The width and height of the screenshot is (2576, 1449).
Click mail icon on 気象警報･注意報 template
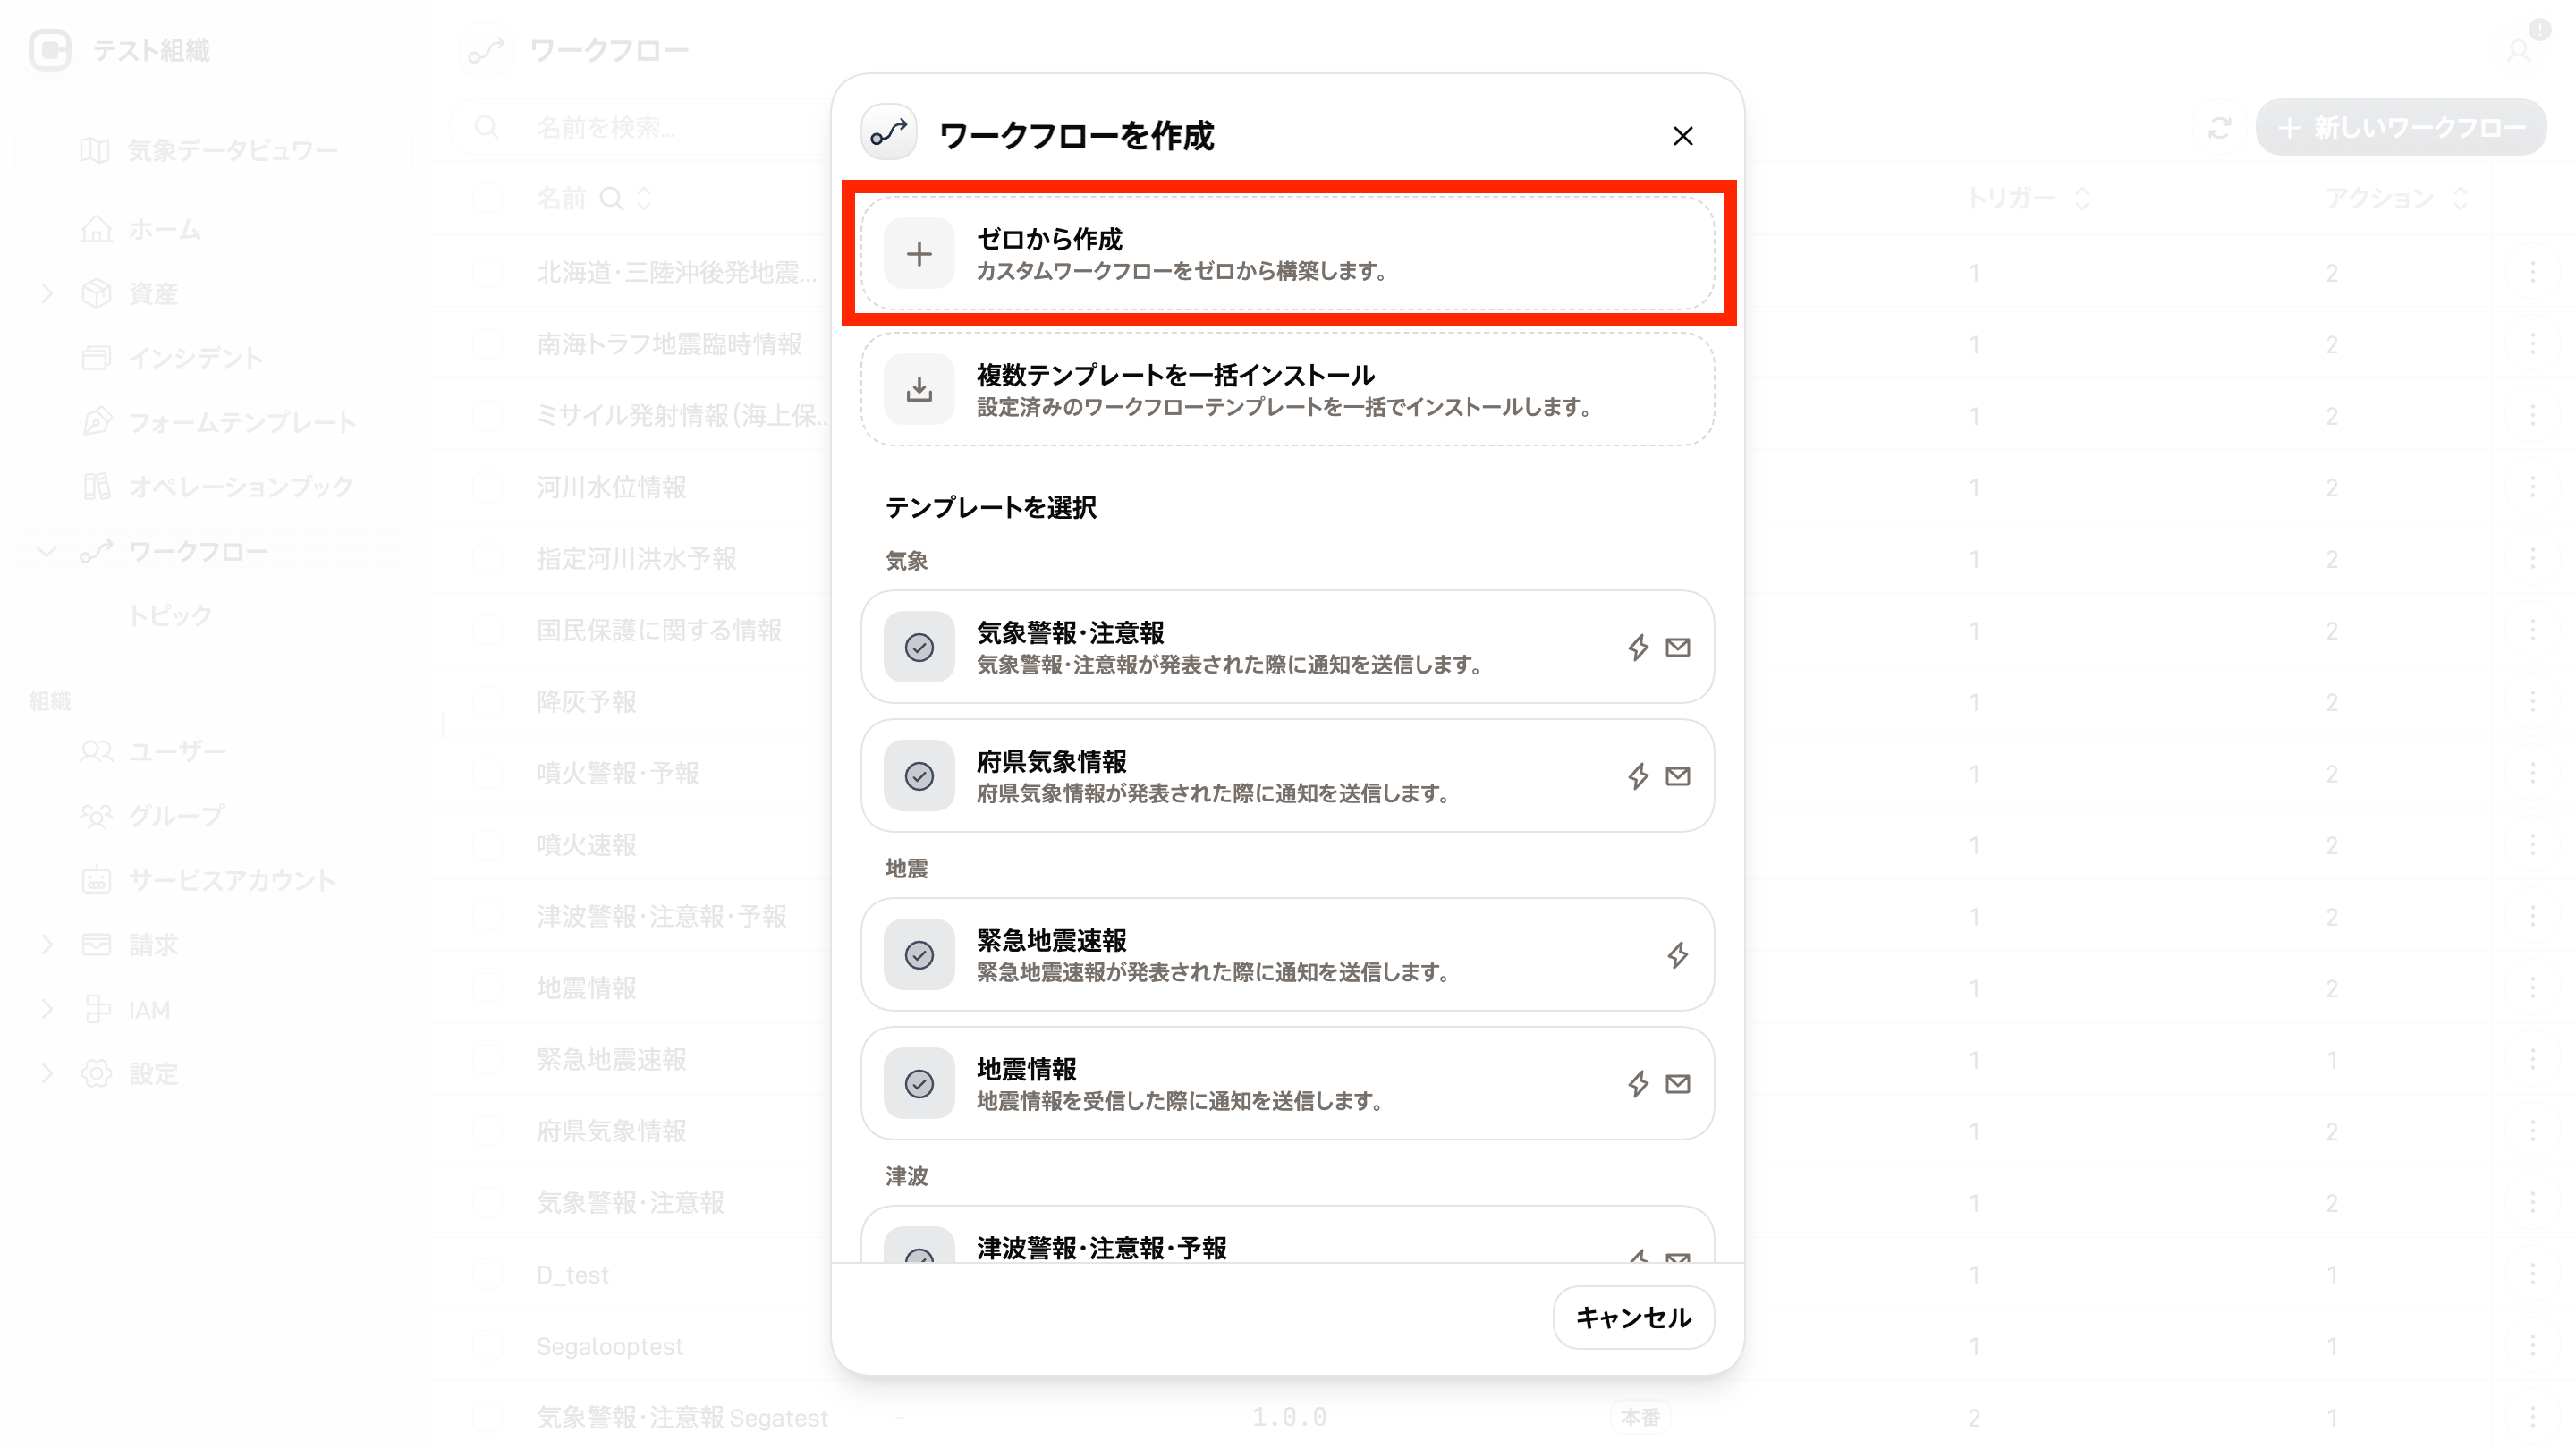point(1678,647)
